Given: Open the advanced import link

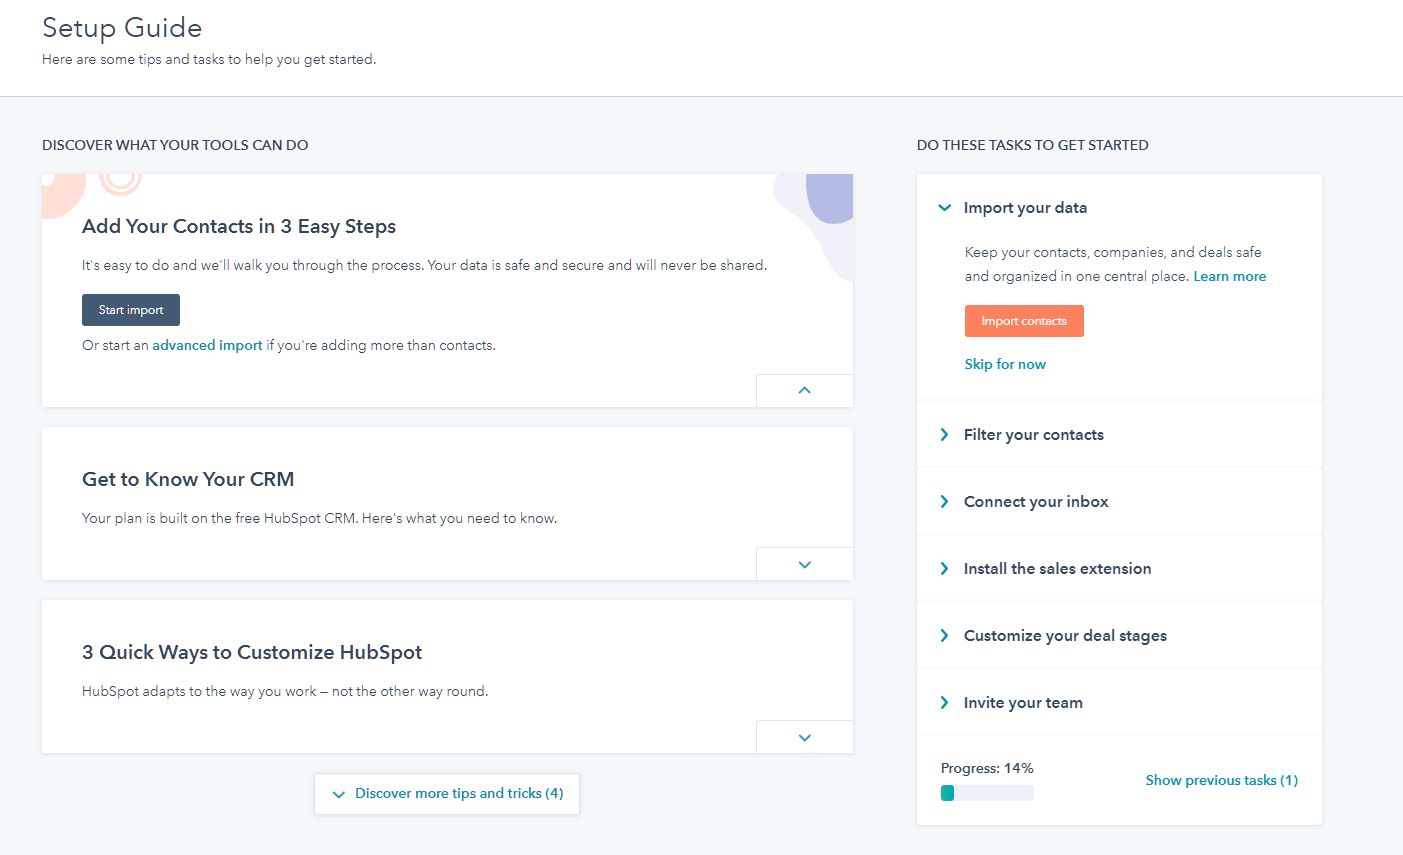Looking at the screenshot, I should (x=207, y=345).
